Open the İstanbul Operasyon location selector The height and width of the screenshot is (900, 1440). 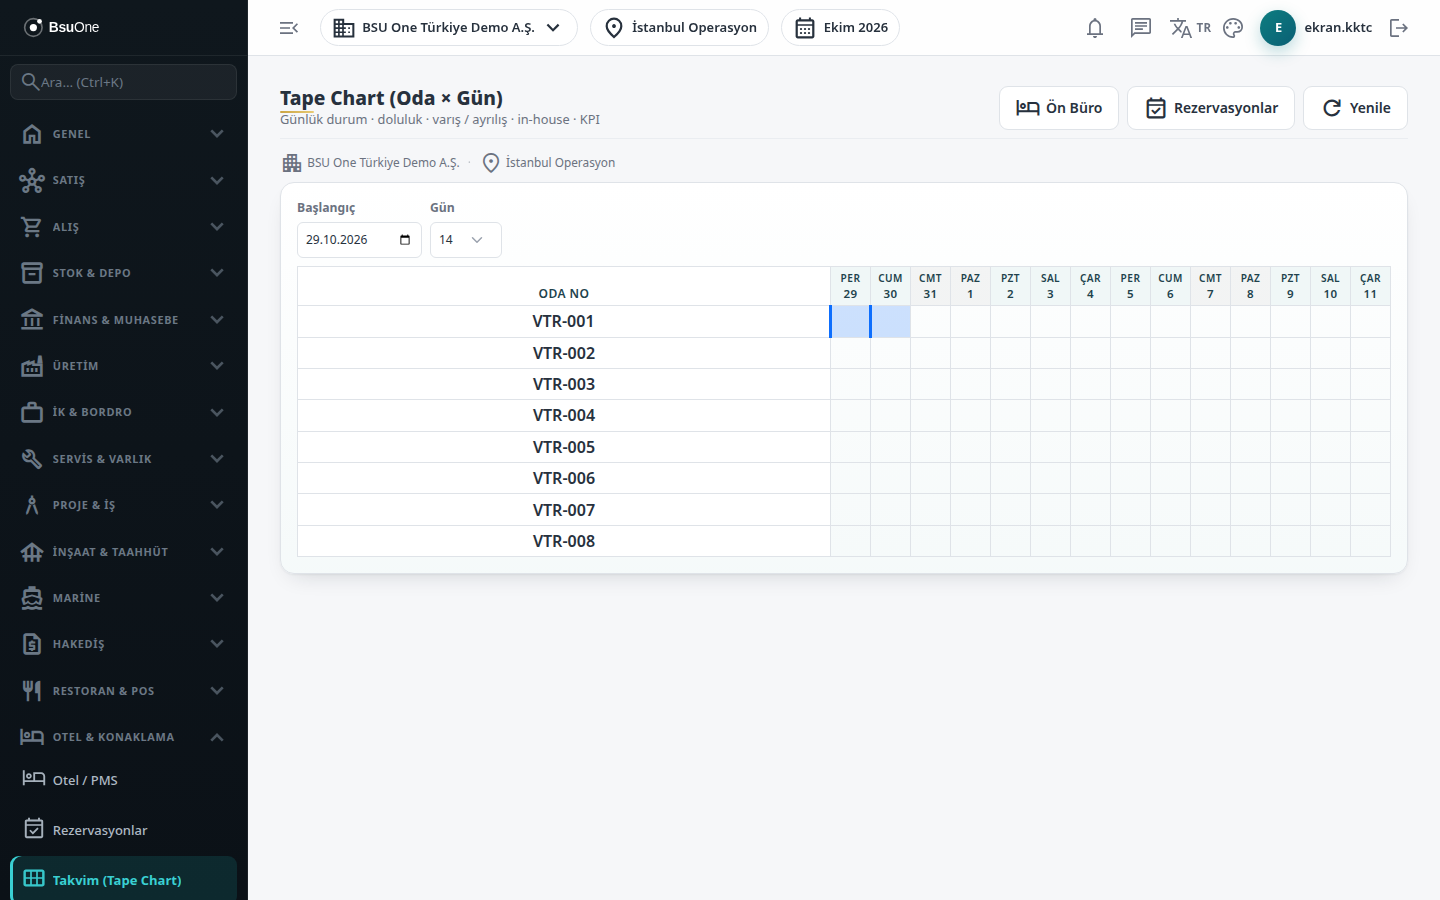[x=679, y=28]
